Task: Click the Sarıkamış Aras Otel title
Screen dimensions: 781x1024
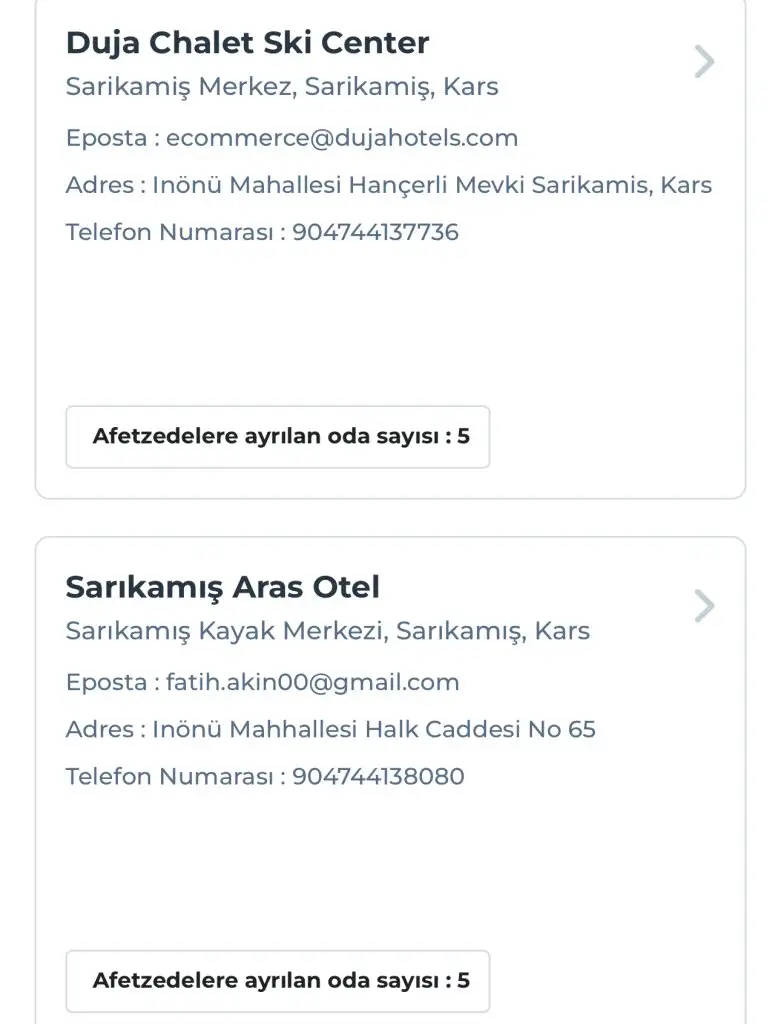Action: pos(222,587)
